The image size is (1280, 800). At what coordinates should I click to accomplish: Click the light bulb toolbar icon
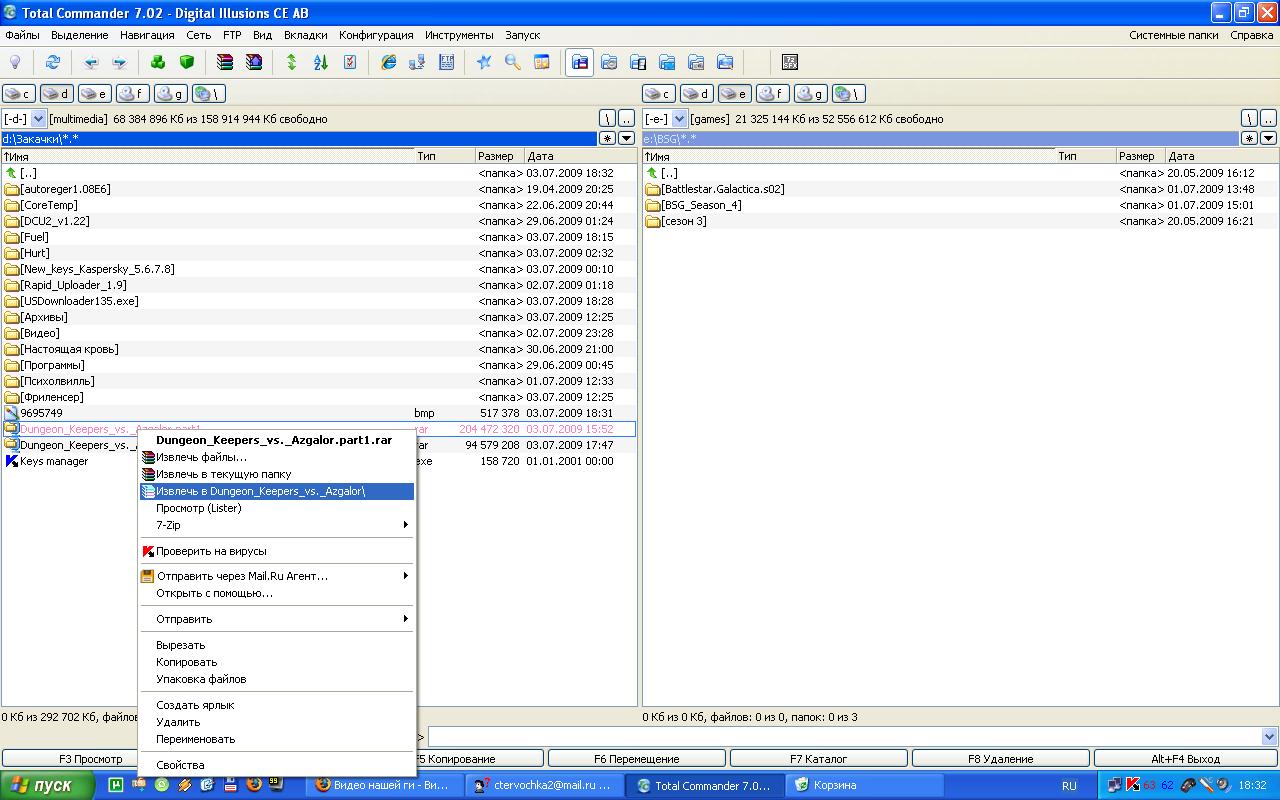(x=15, y=62)
